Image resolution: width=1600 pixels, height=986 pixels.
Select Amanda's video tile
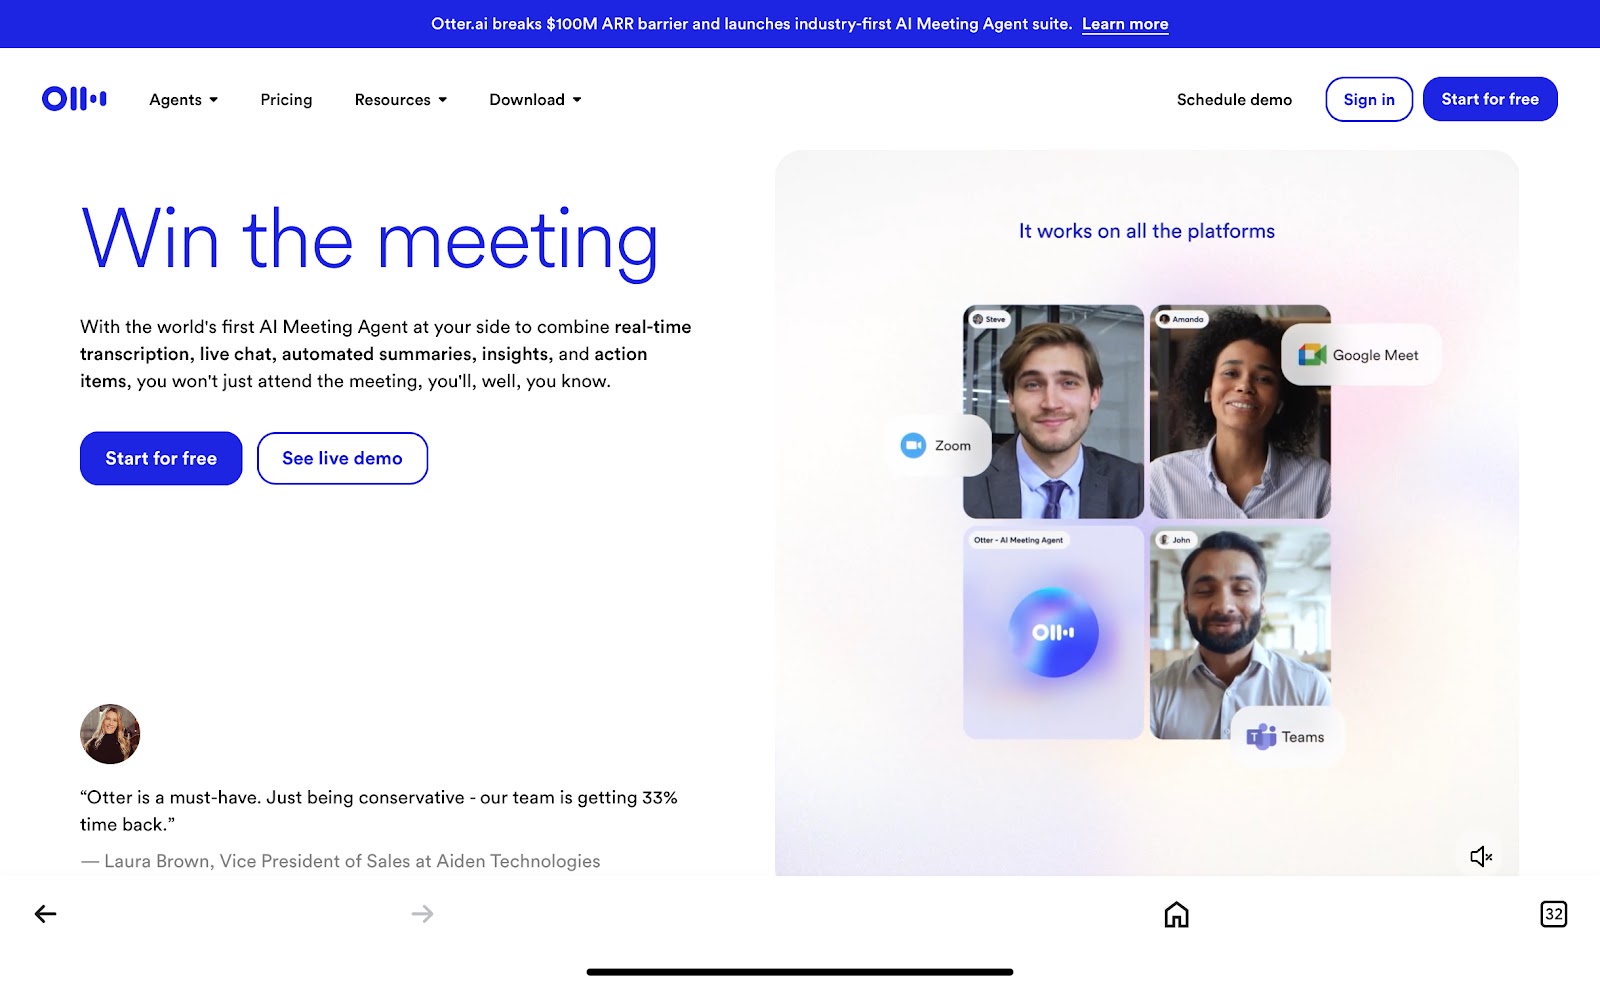tap(1240, 411)
